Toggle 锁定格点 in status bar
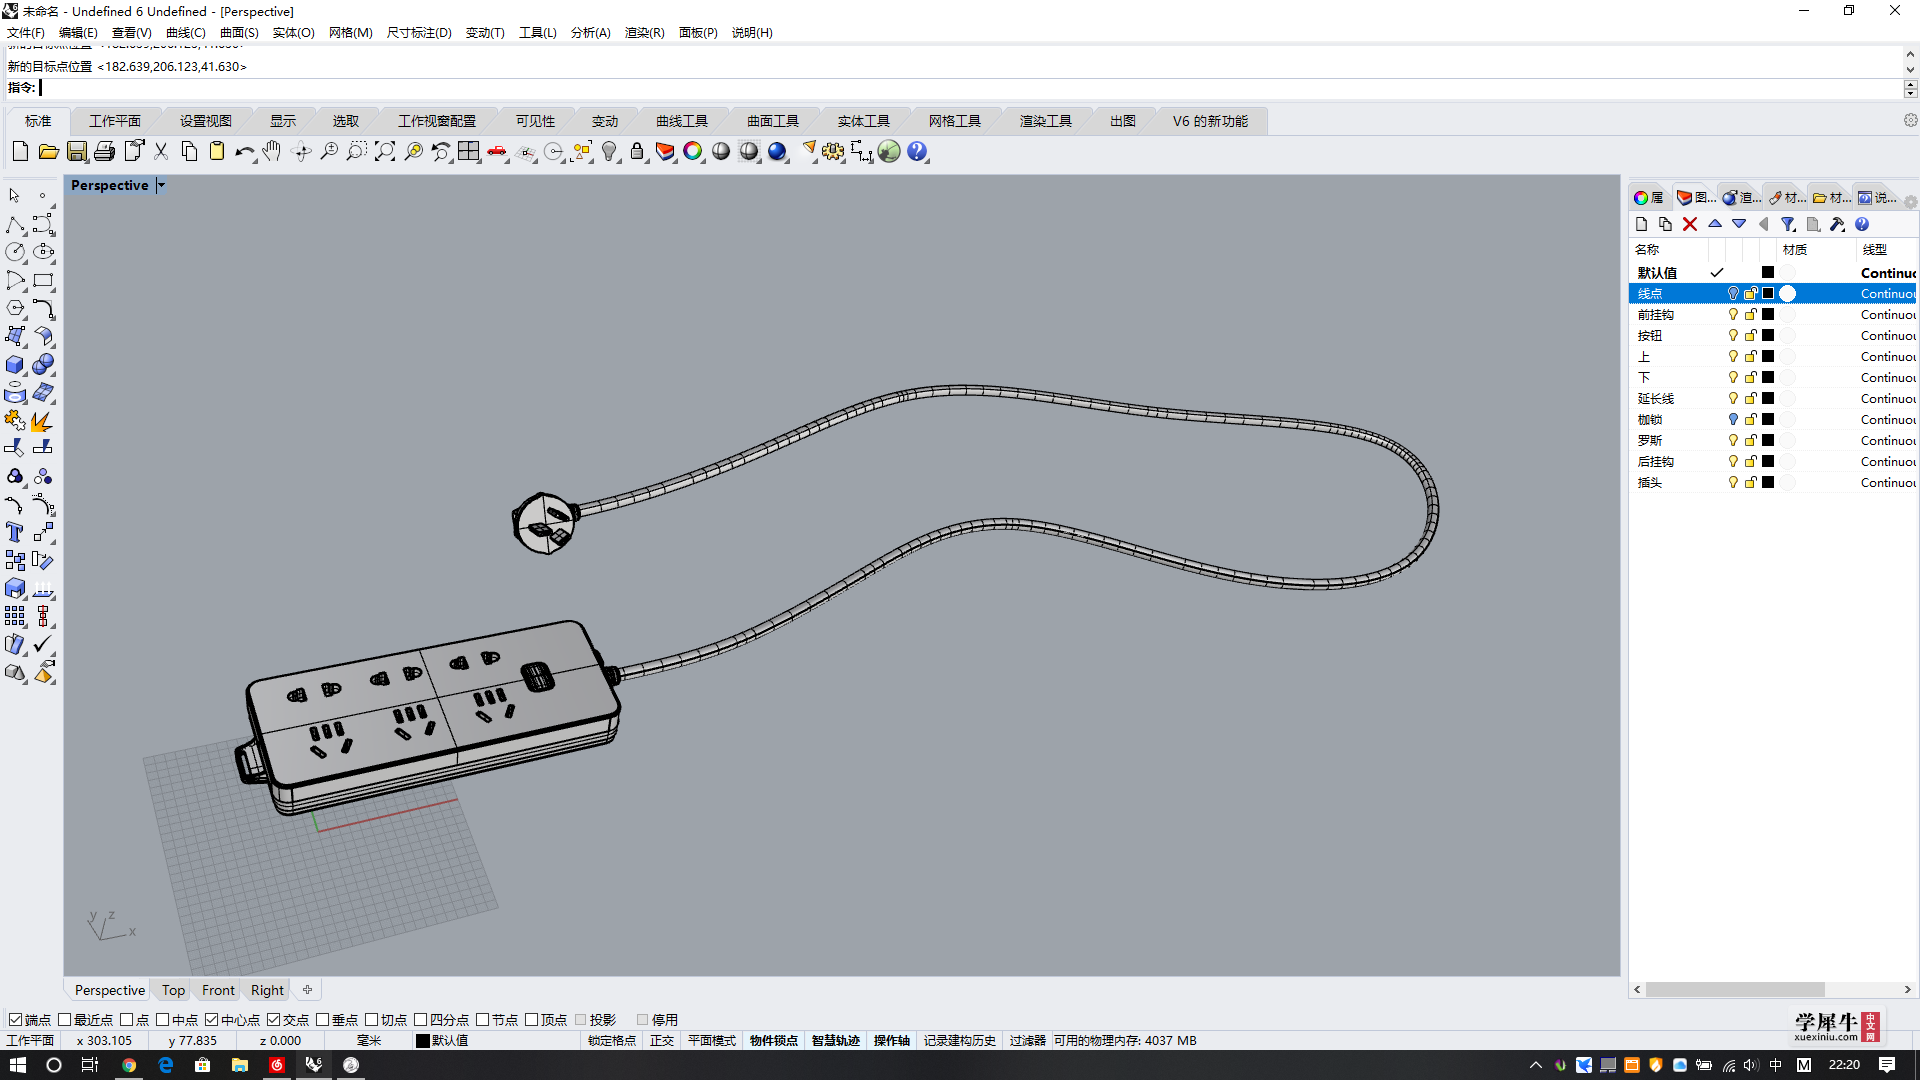 [x=611, y=1041]
